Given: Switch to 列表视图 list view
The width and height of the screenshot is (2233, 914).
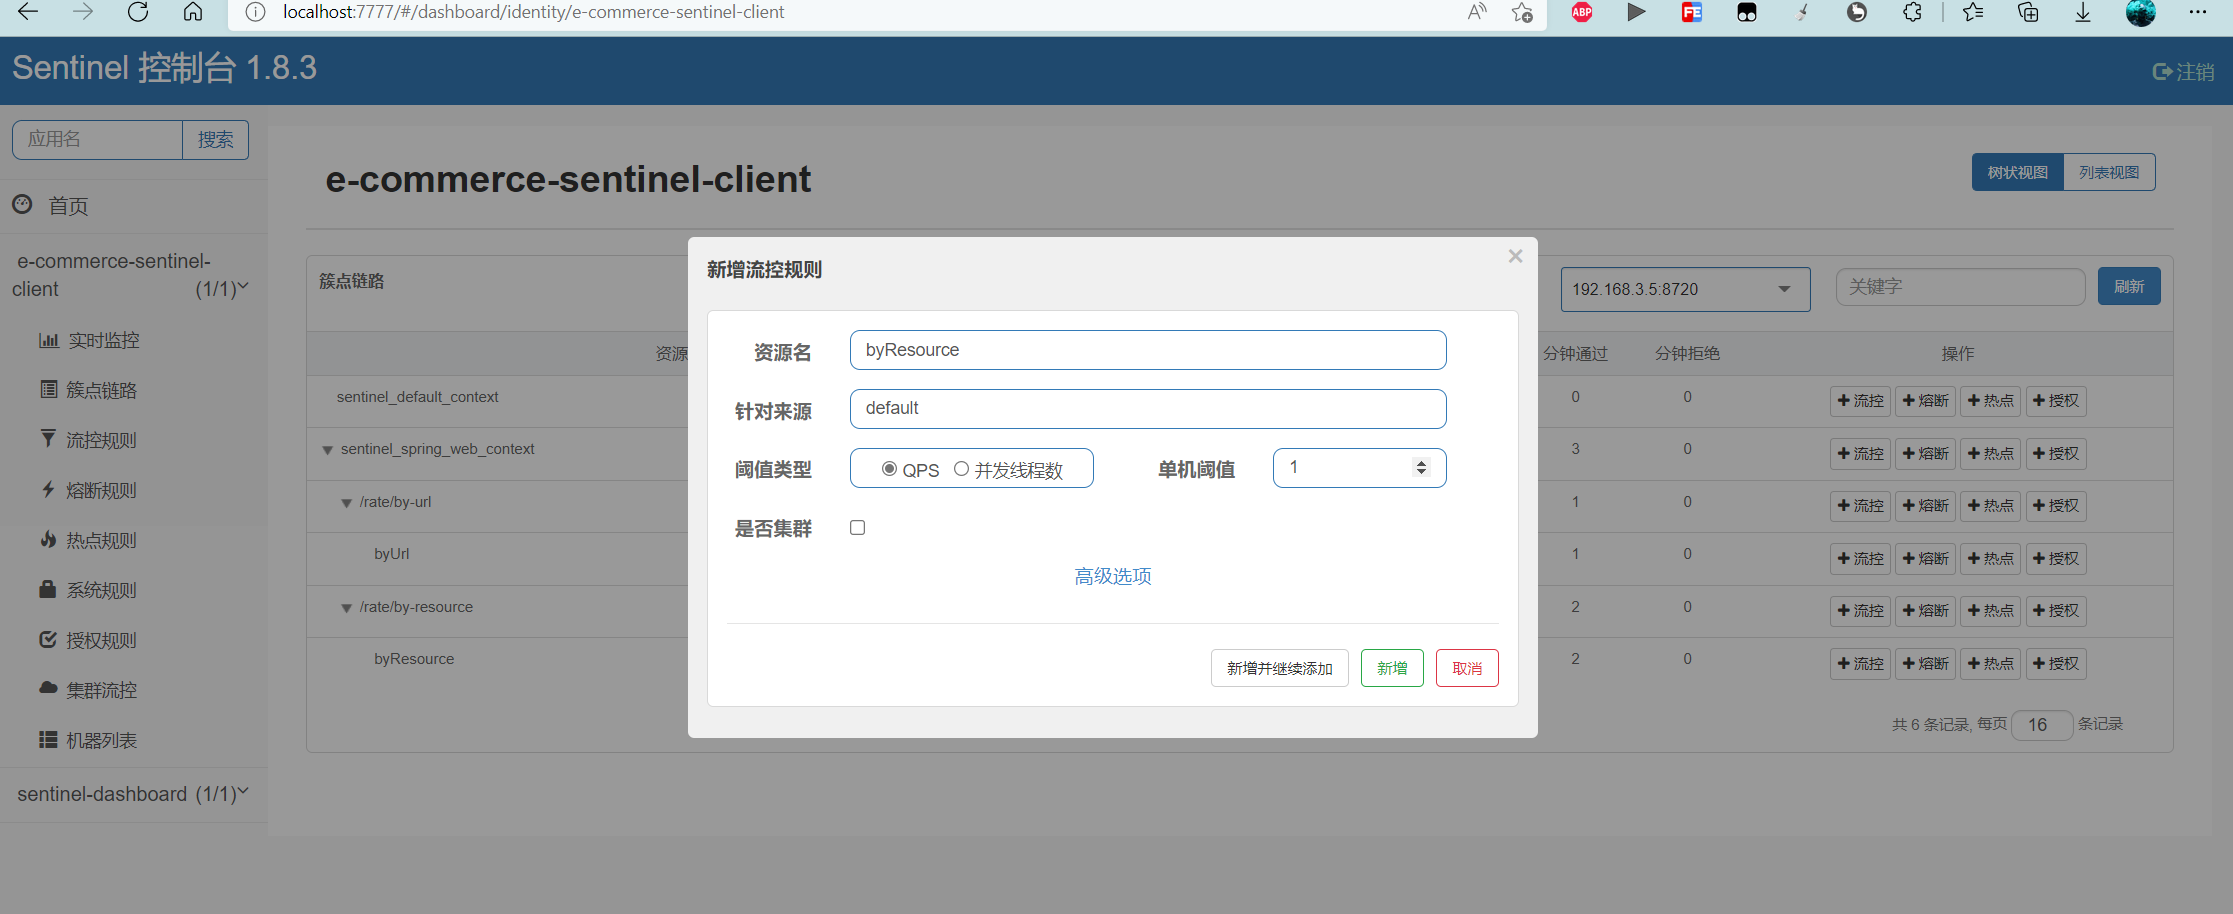Looking at the screenshot, I should (2110, 172).
